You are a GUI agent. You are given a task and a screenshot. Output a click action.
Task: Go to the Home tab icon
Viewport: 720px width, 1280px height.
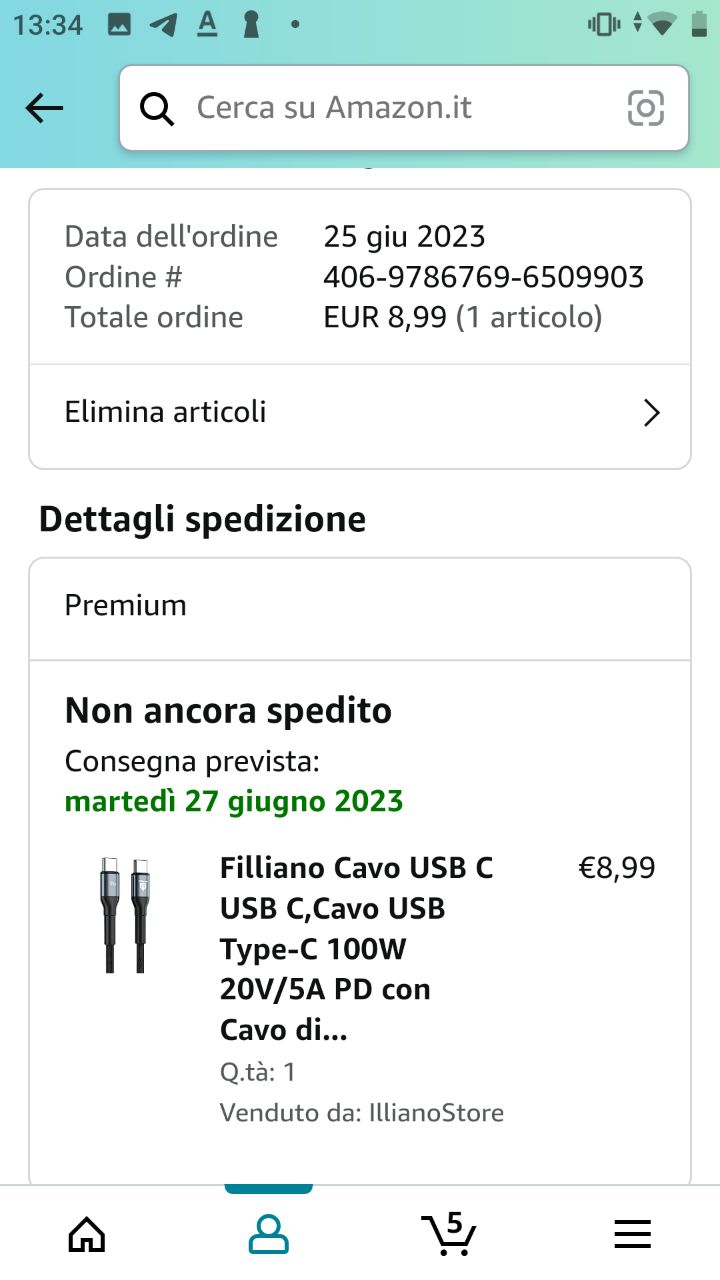point(87,1234)
